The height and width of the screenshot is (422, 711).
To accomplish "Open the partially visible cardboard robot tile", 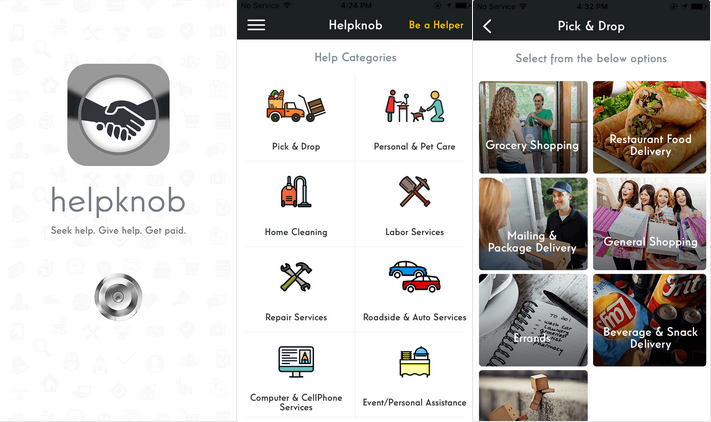I will pos(533,396).
